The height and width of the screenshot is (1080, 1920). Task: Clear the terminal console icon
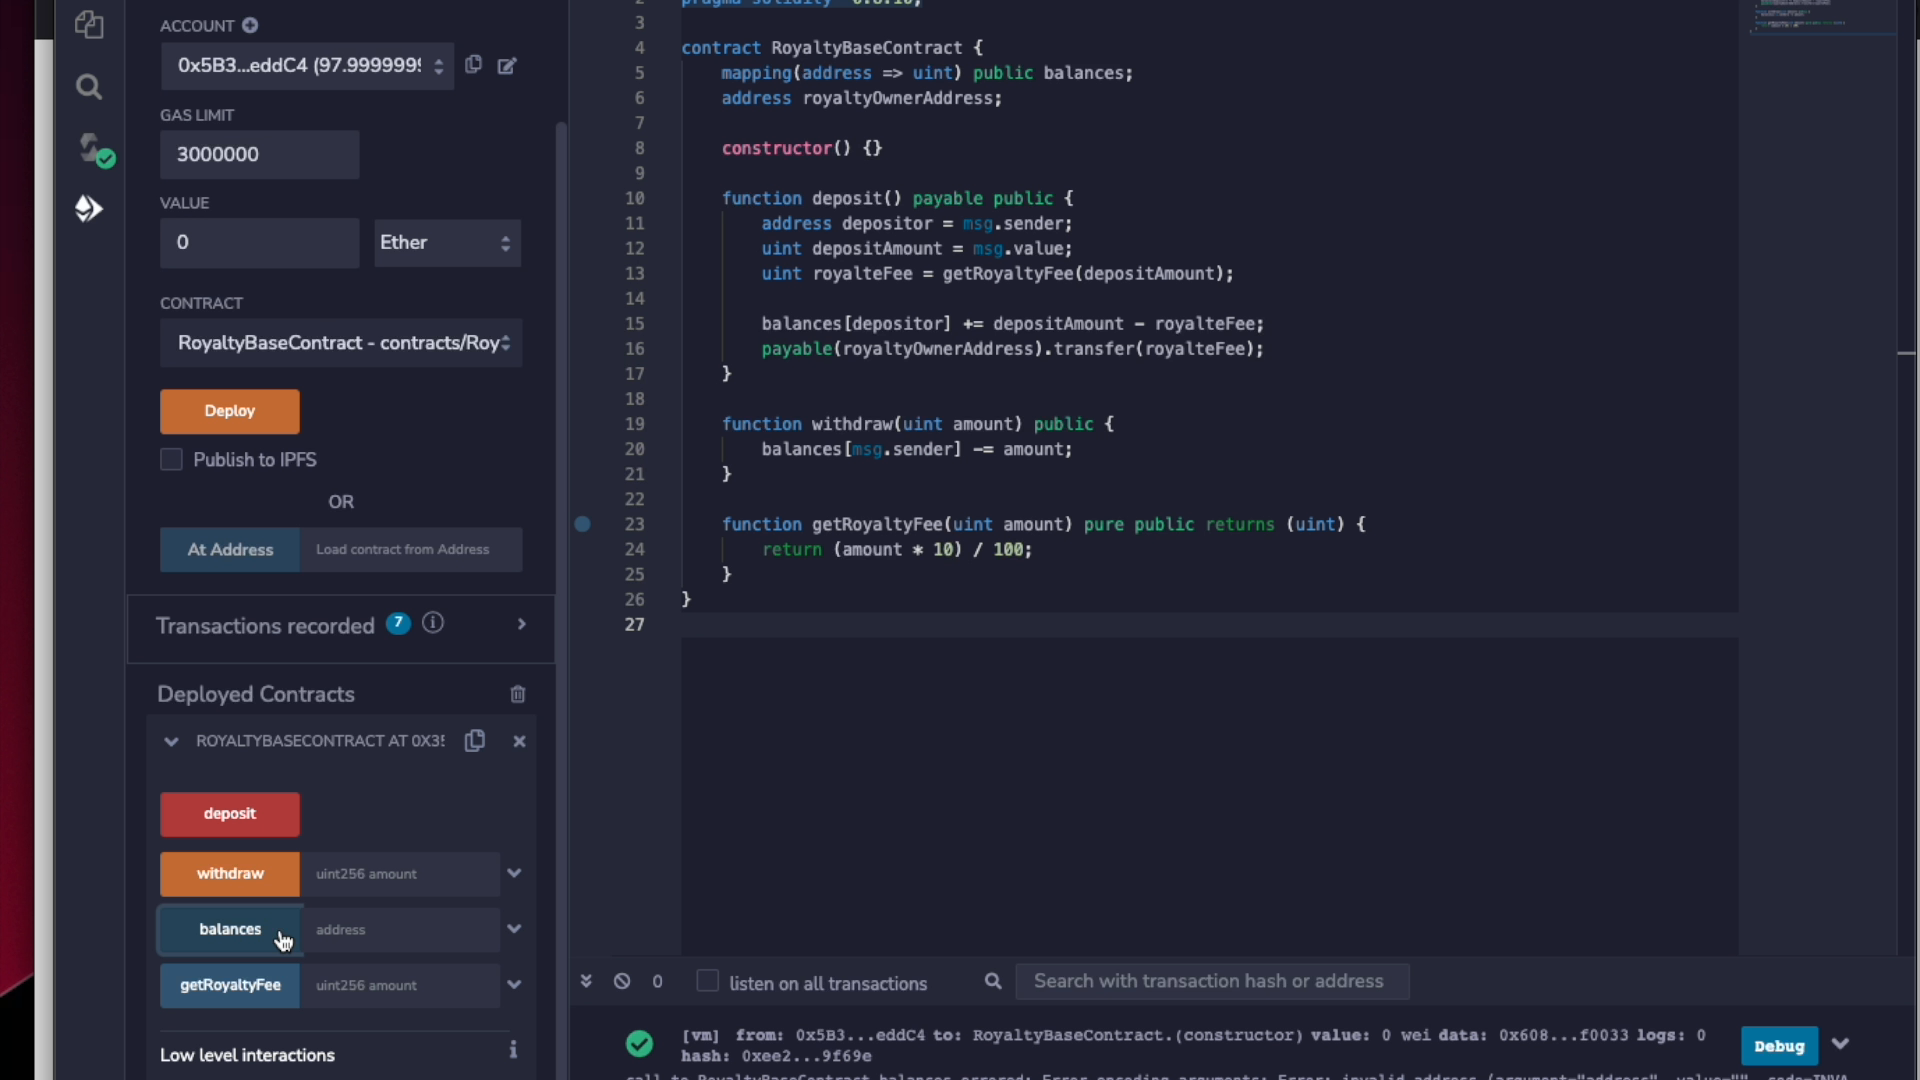[622, 981]
